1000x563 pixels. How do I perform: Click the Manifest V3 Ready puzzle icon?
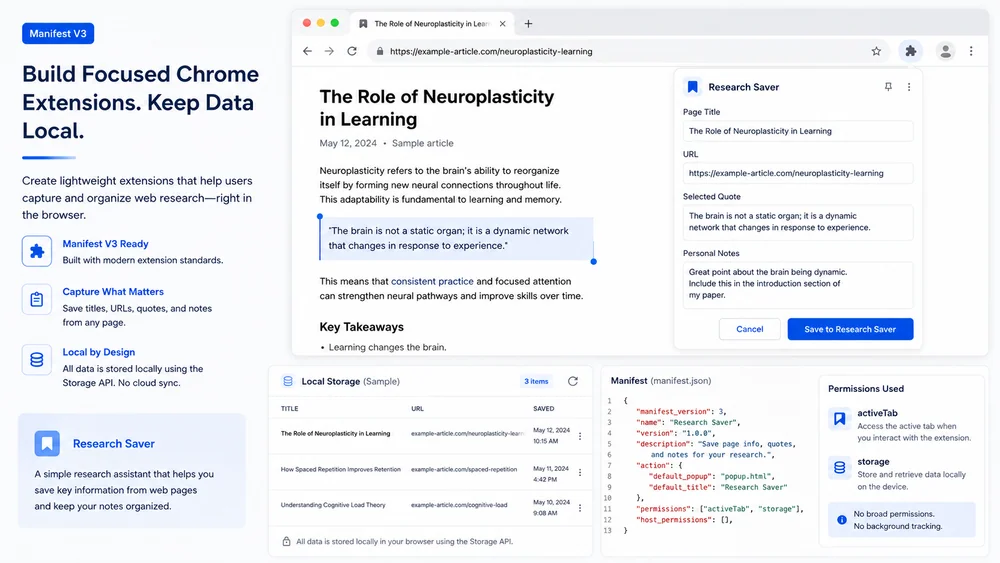(37, 251)
